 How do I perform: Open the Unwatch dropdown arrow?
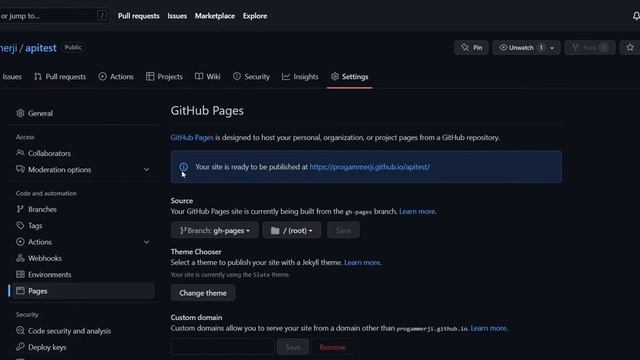click(552, 48)
